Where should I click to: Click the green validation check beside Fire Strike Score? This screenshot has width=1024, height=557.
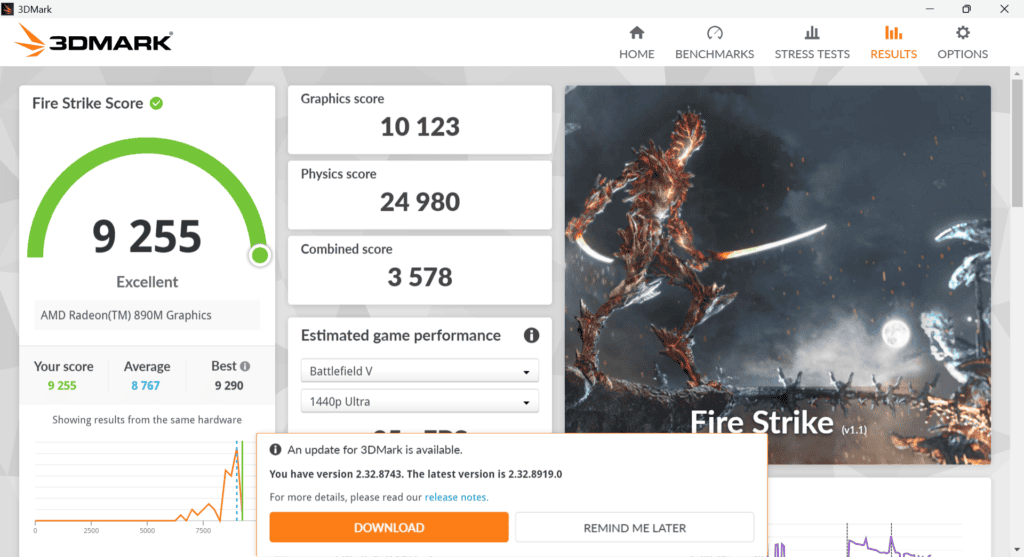click(156, 103)
